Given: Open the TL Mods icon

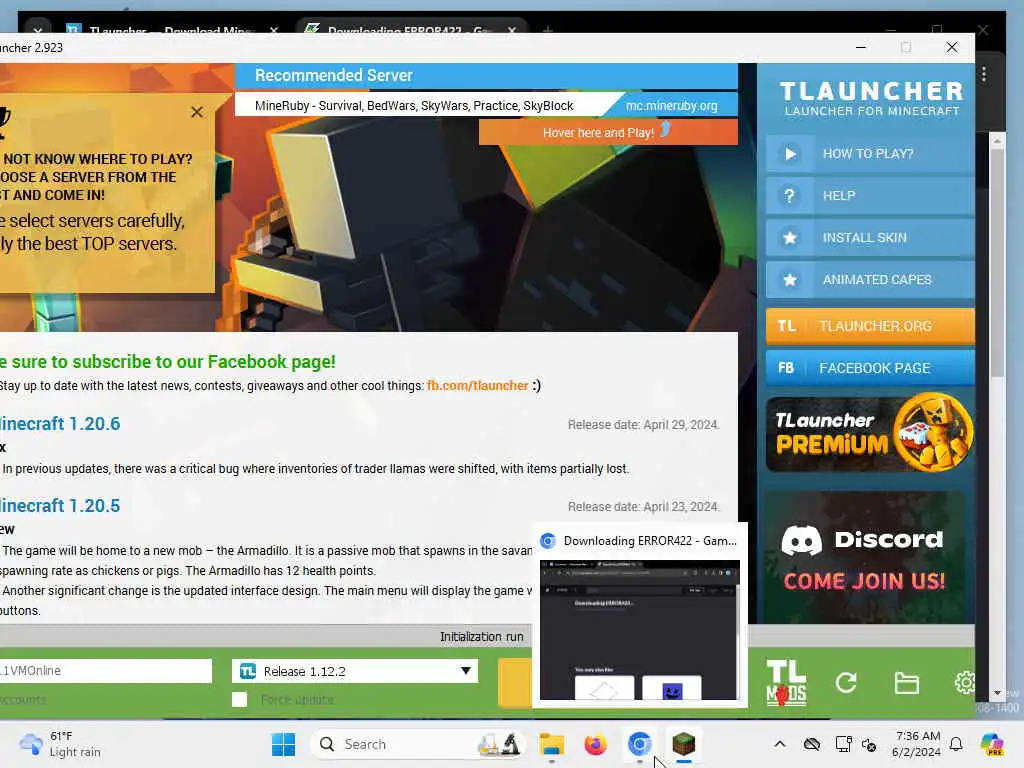Looking at the screenshot, I should pyautogui.click(x=786, y=683).
